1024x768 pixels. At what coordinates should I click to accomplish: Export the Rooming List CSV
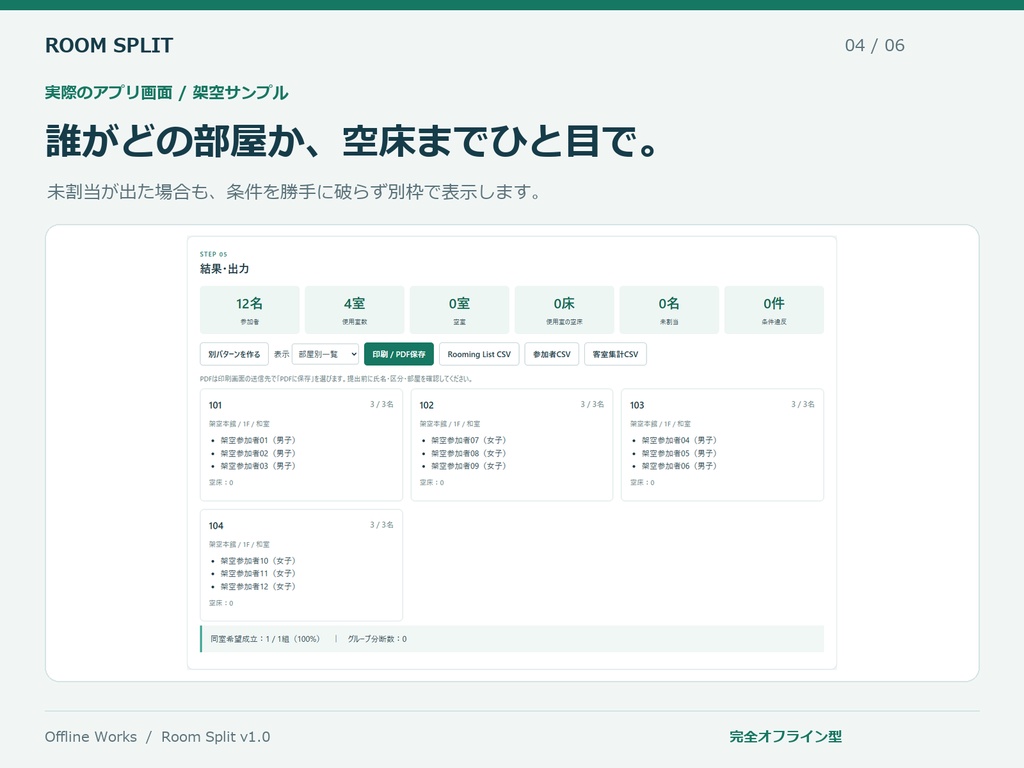click(479, 354)
